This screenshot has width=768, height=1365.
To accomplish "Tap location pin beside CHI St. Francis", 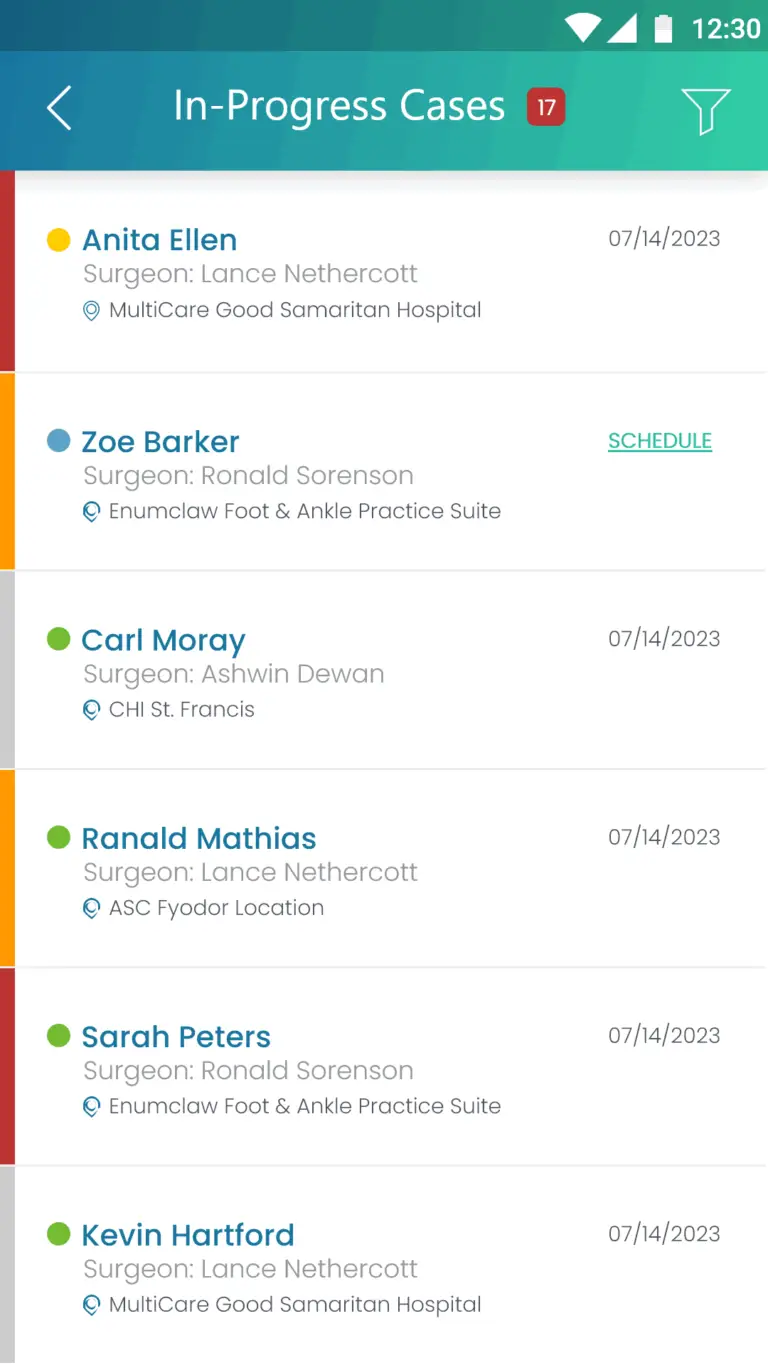I will coord(91,710).
